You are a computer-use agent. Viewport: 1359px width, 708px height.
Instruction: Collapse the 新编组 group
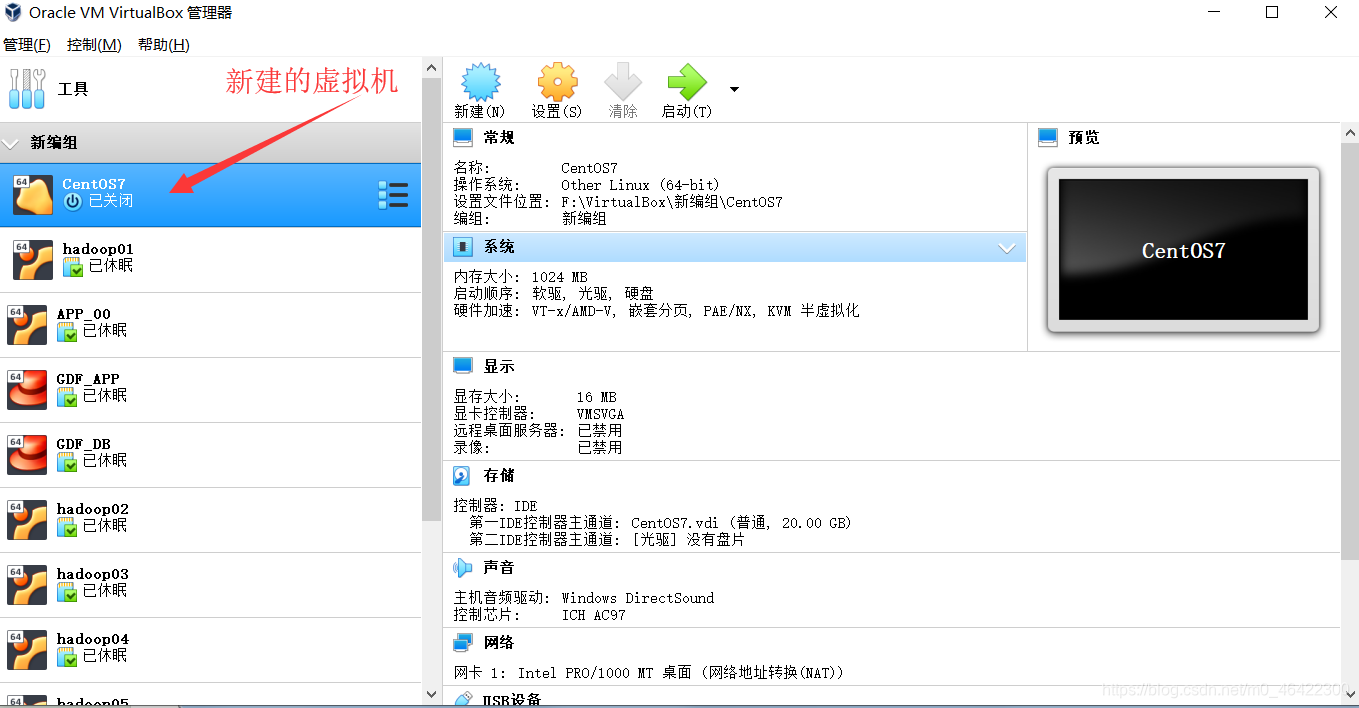pos(12,143)
